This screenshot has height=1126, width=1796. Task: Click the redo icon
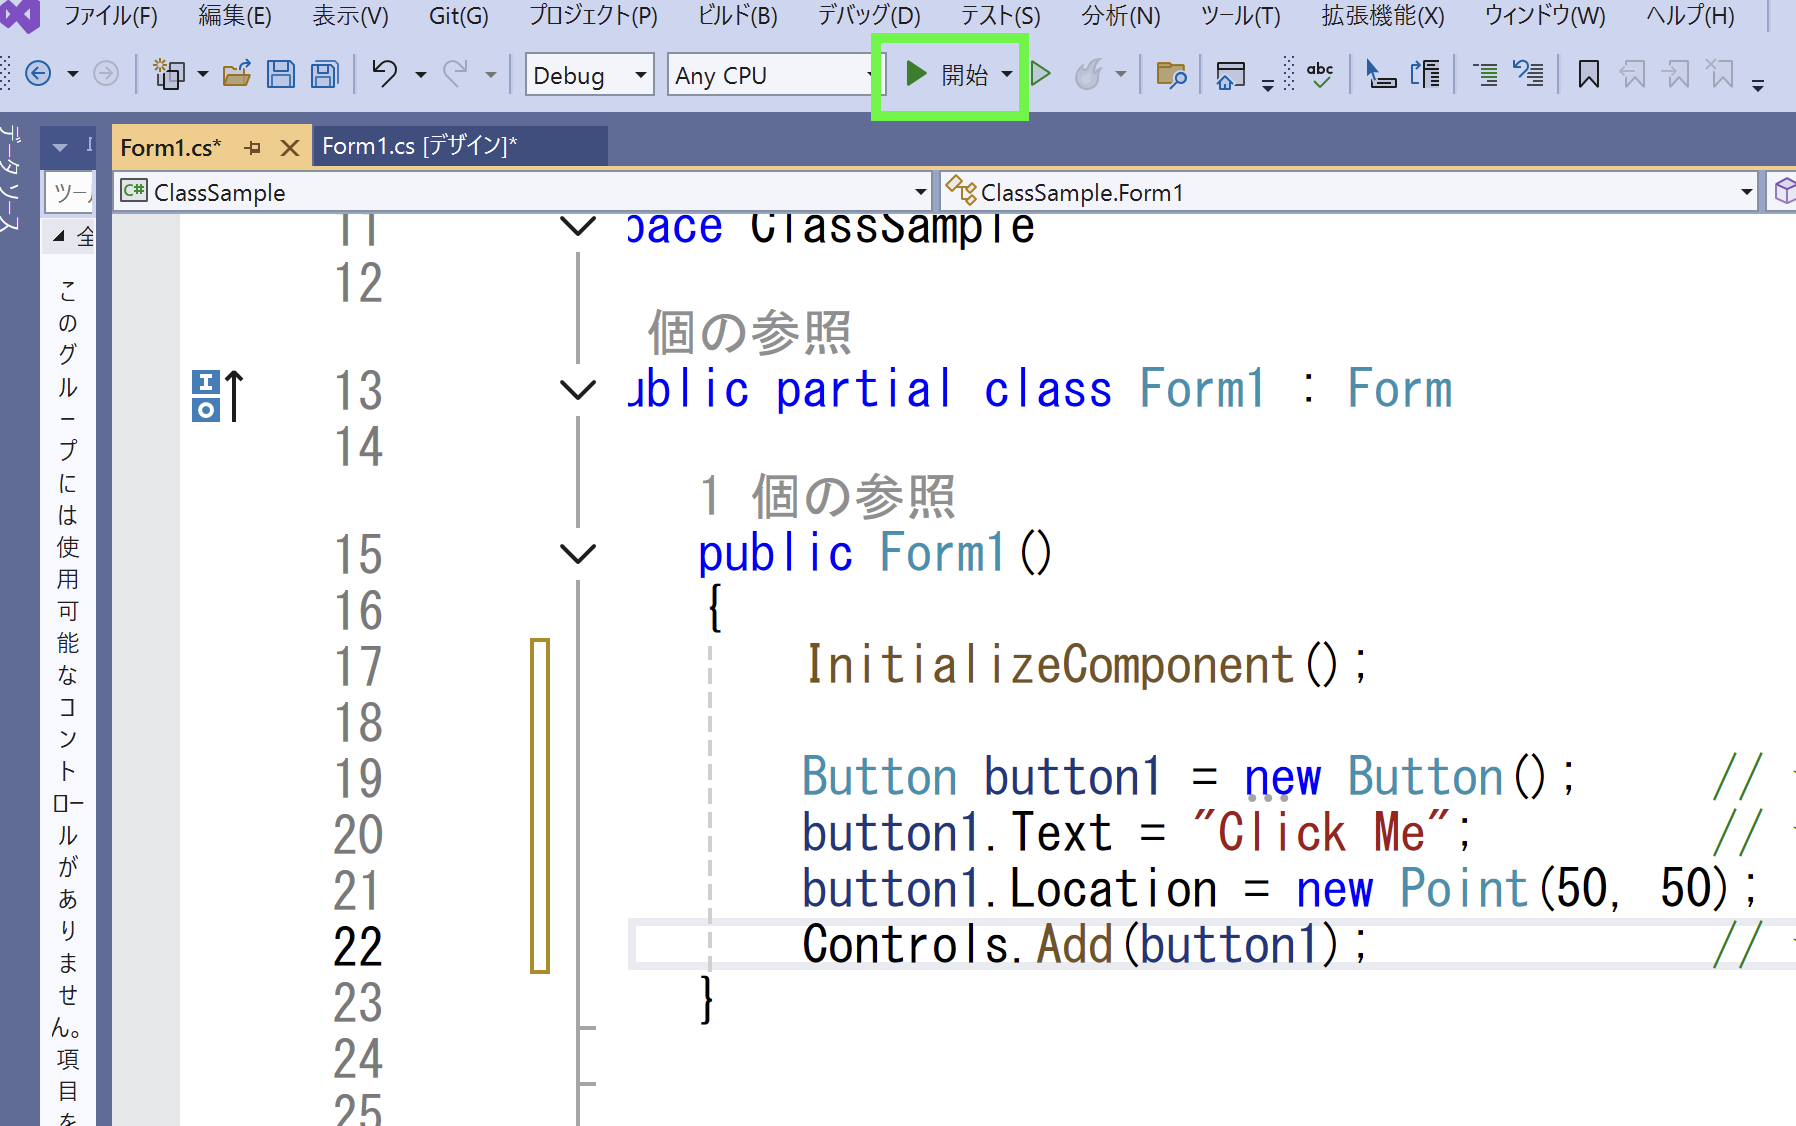(456, 74)
